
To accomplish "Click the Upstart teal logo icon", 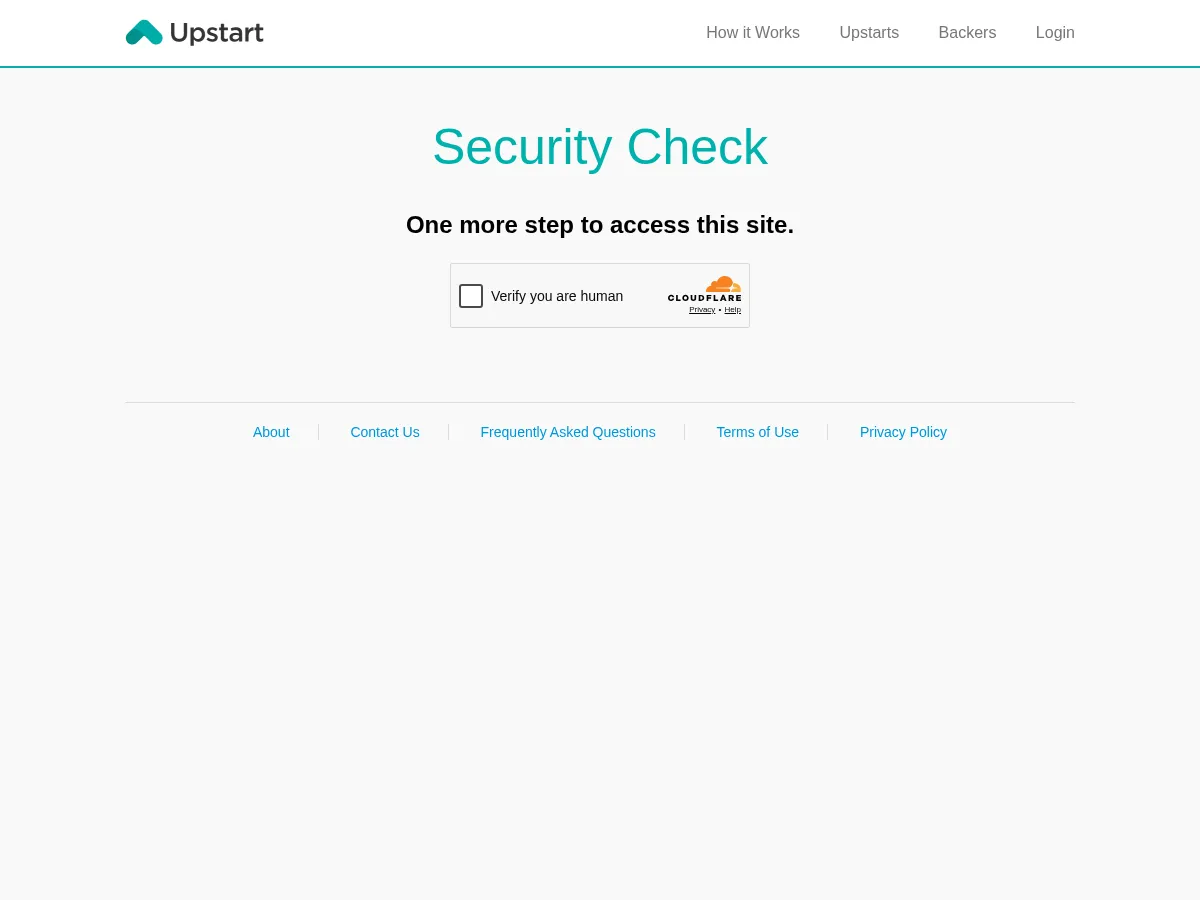I will (144, 32).
